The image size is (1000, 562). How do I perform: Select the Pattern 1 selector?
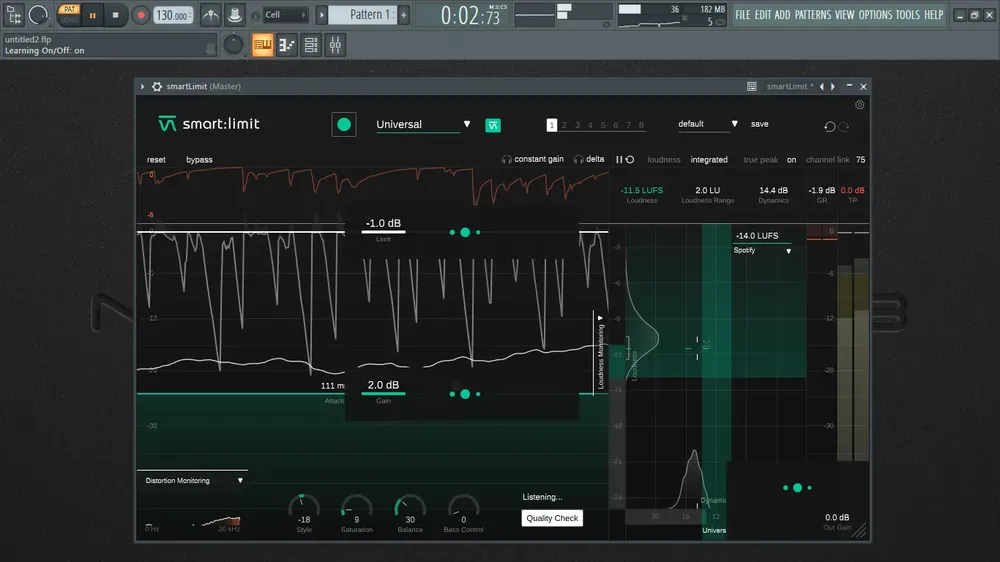coord(363,15)
